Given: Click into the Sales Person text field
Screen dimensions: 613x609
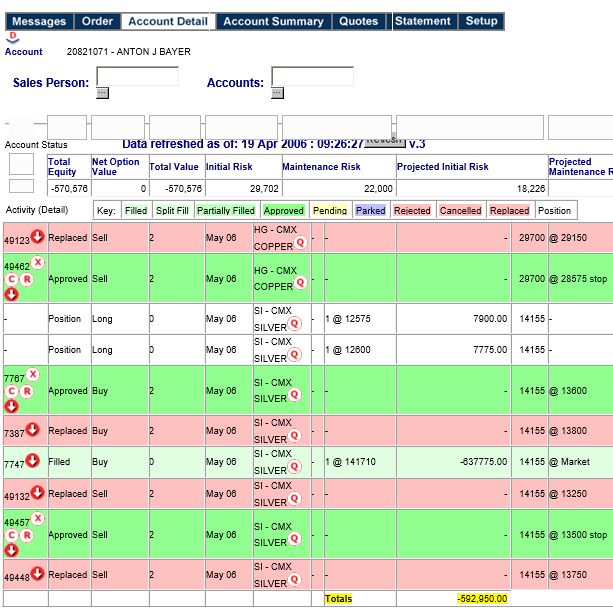Looking at the screenshot, I should coord(137,77).
